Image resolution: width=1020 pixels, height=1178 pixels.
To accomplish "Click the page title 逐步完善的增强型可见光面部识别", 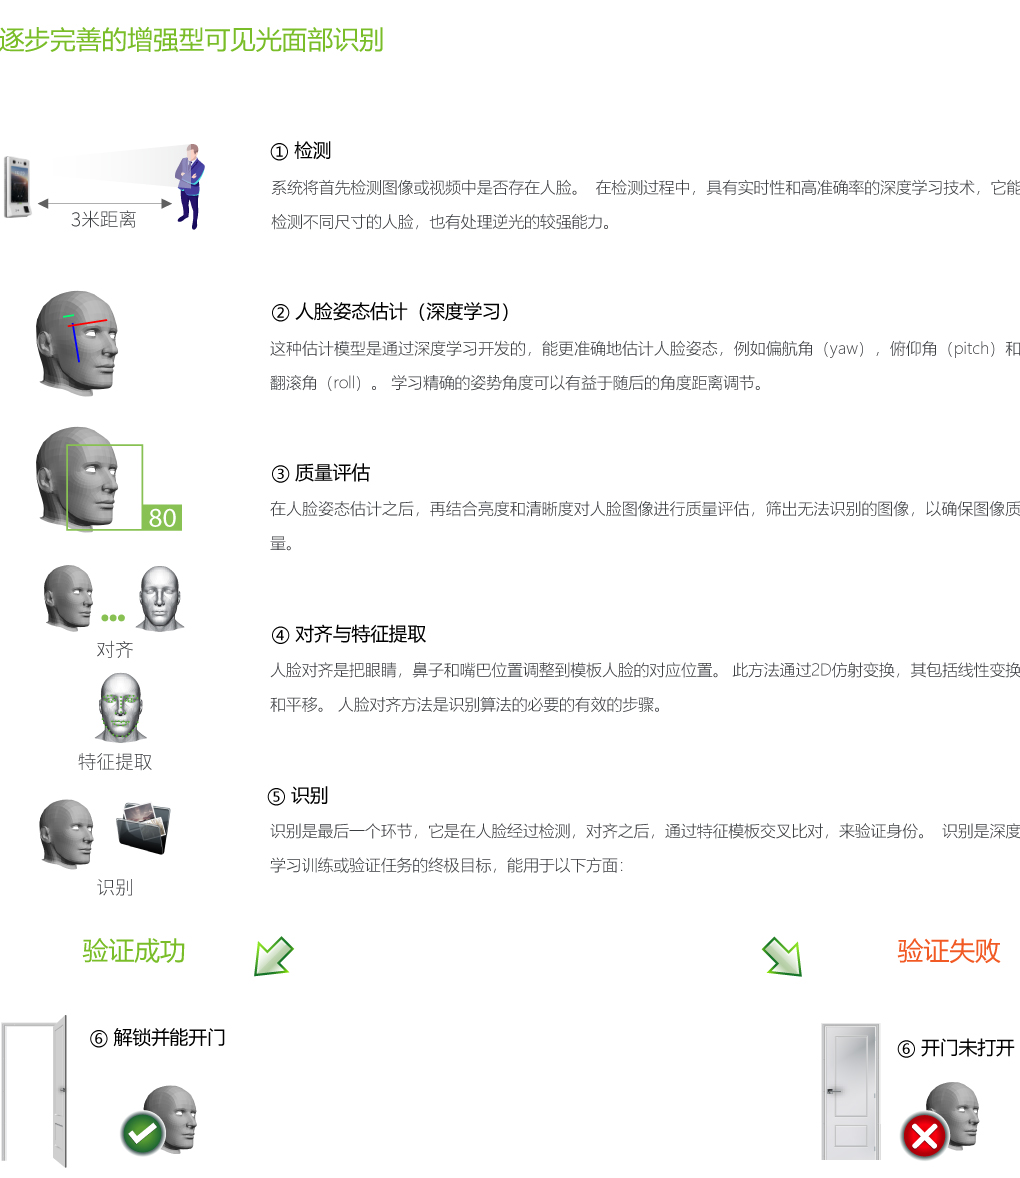I will (192, 40).
